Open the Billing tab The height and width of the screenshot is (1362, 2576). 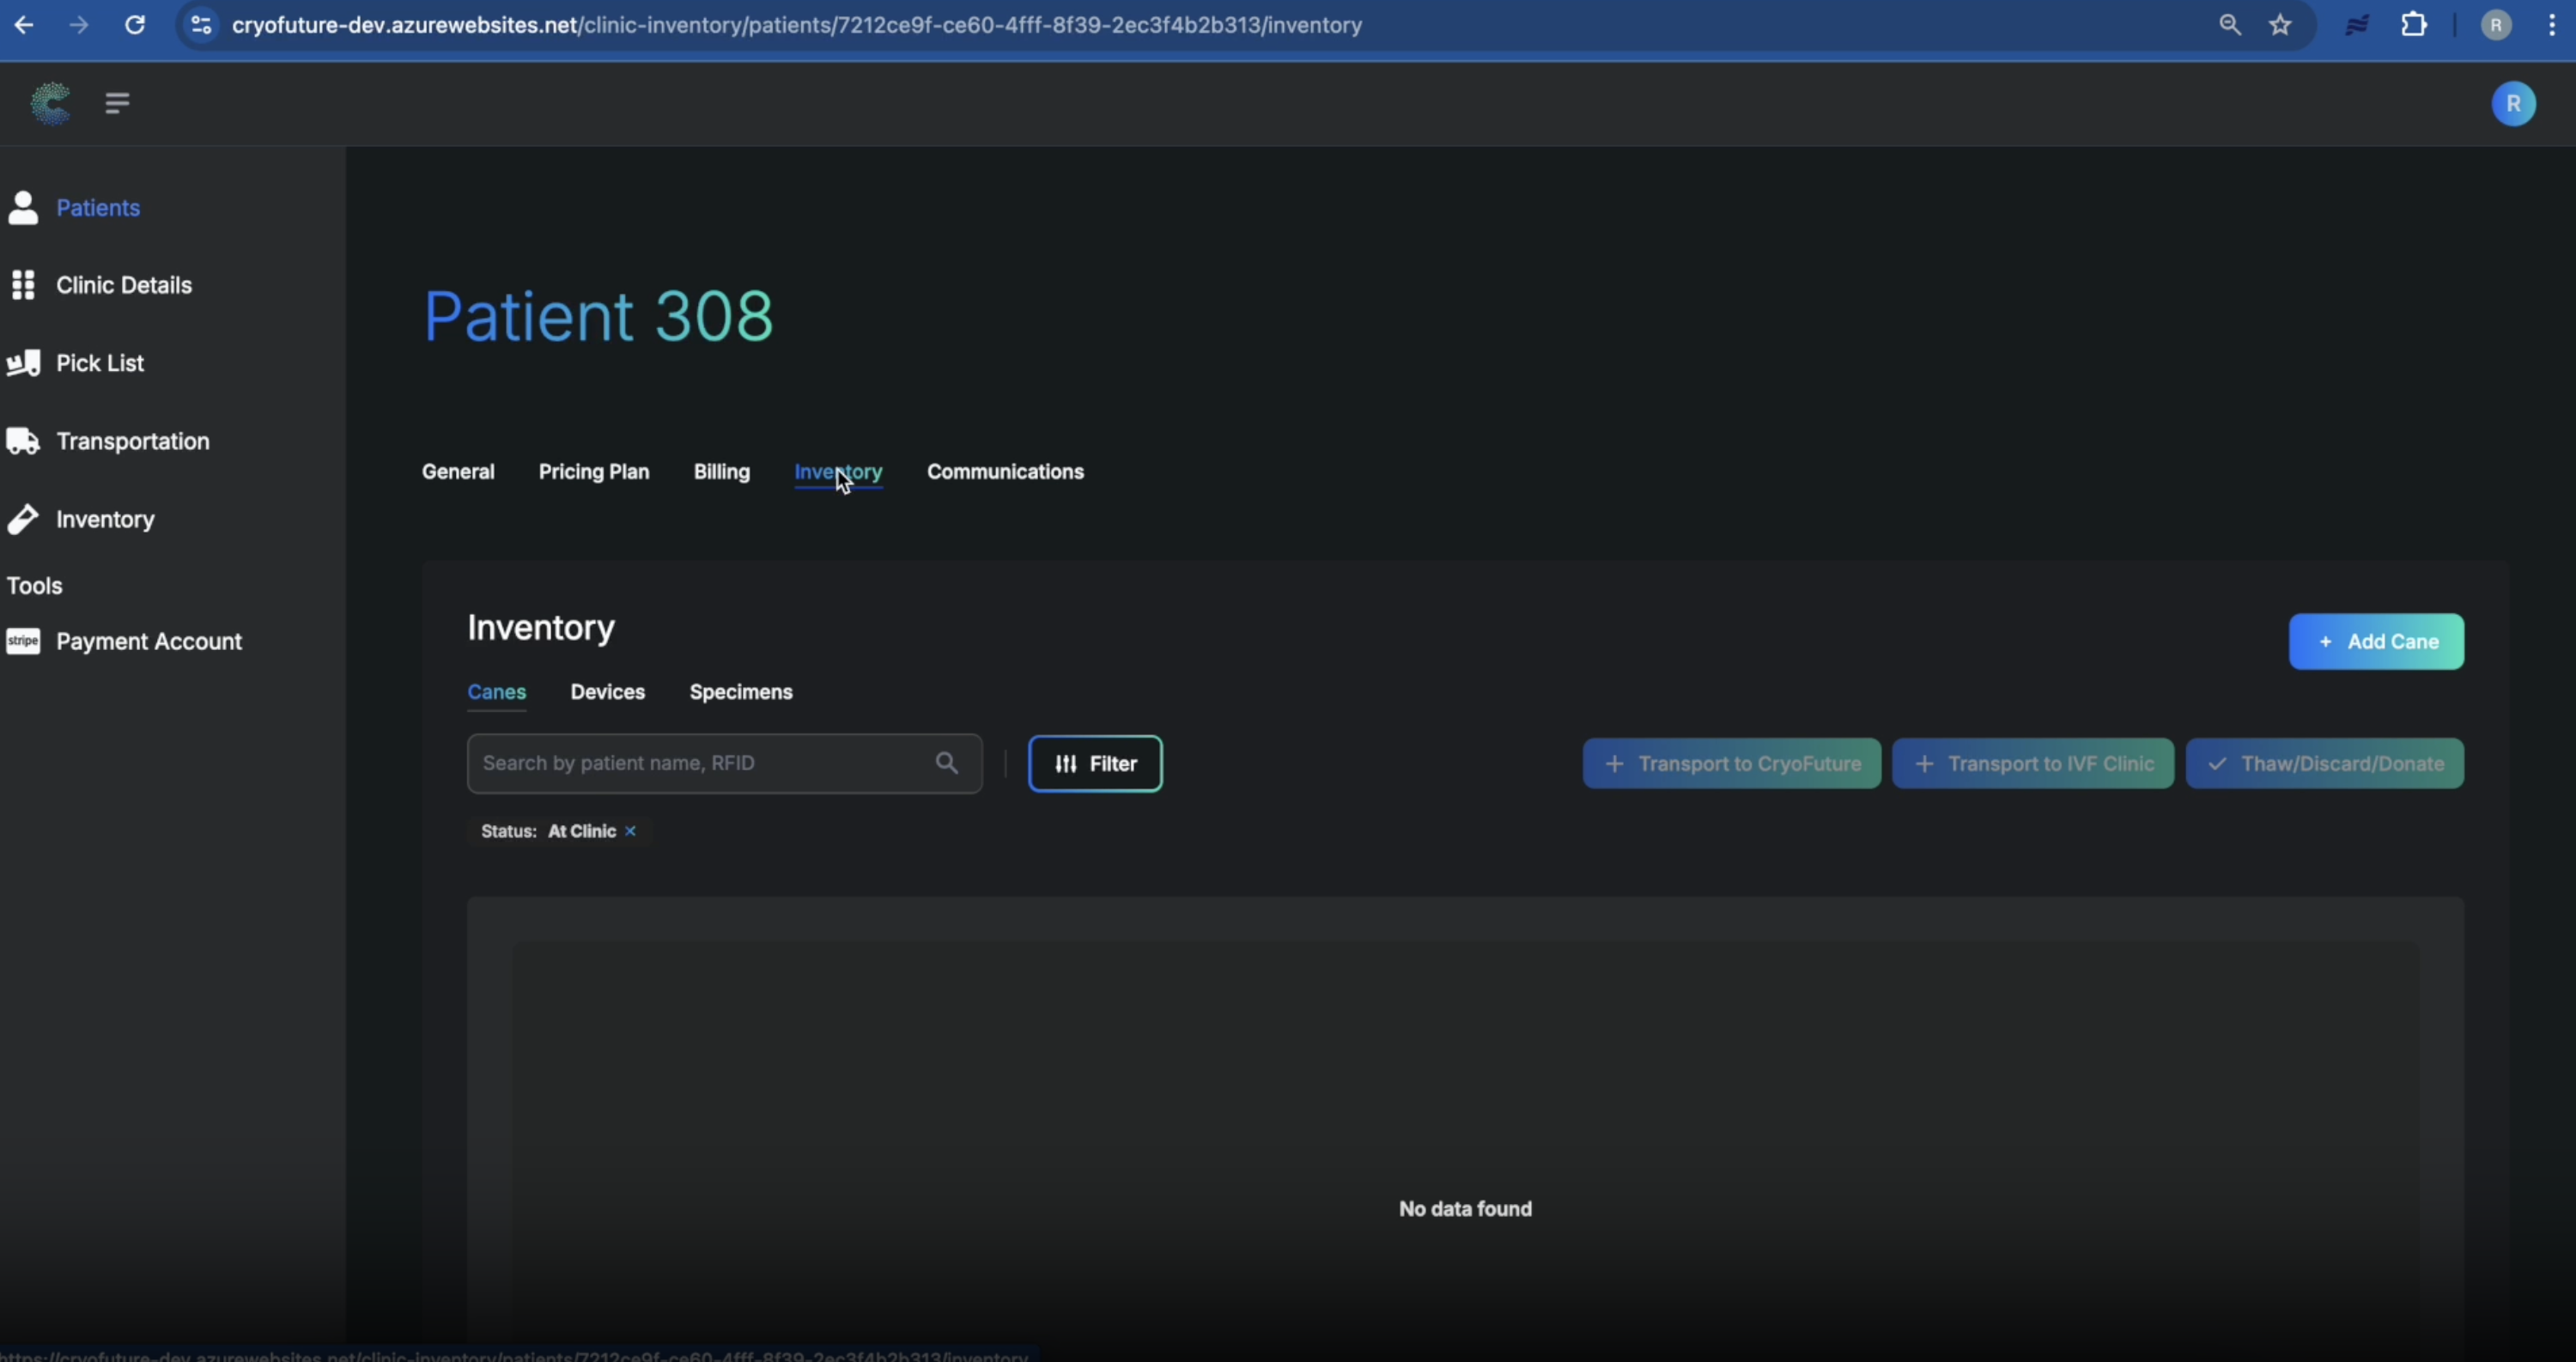click(721, 472)
